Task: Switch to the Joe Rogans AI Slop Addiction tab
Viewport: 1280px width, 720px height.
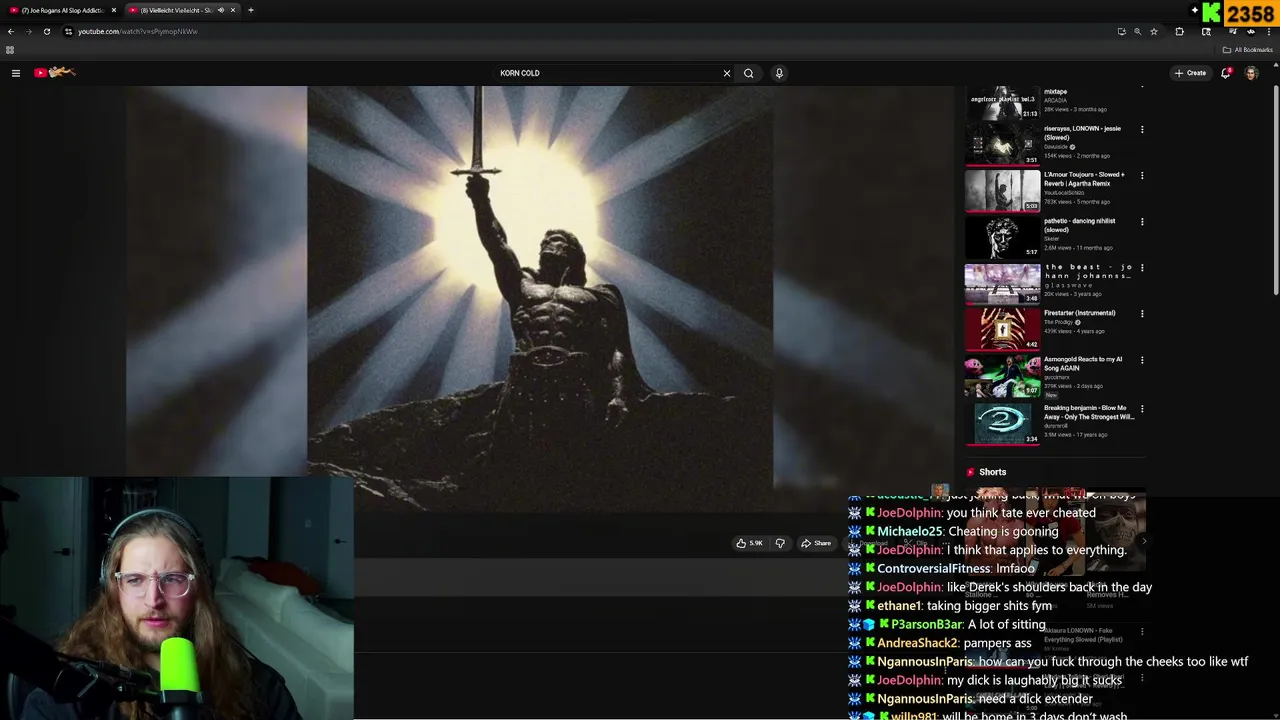Action: [x=62, y=10]
